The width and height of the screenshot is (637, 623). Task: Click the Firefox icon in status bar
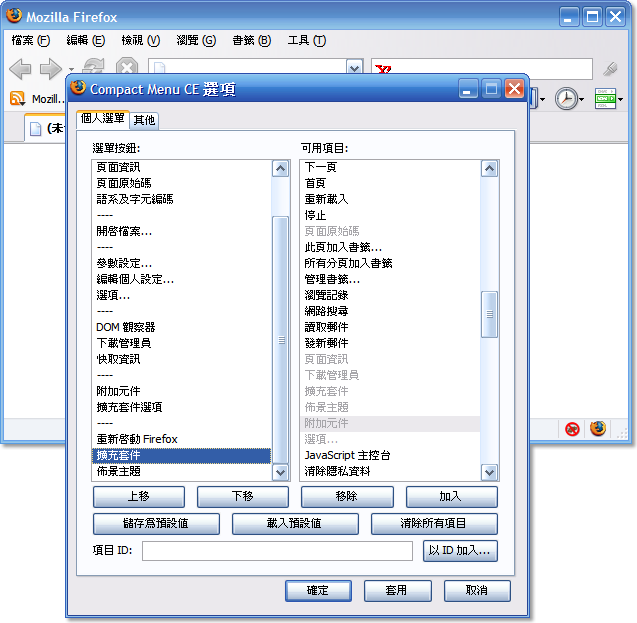598,429
